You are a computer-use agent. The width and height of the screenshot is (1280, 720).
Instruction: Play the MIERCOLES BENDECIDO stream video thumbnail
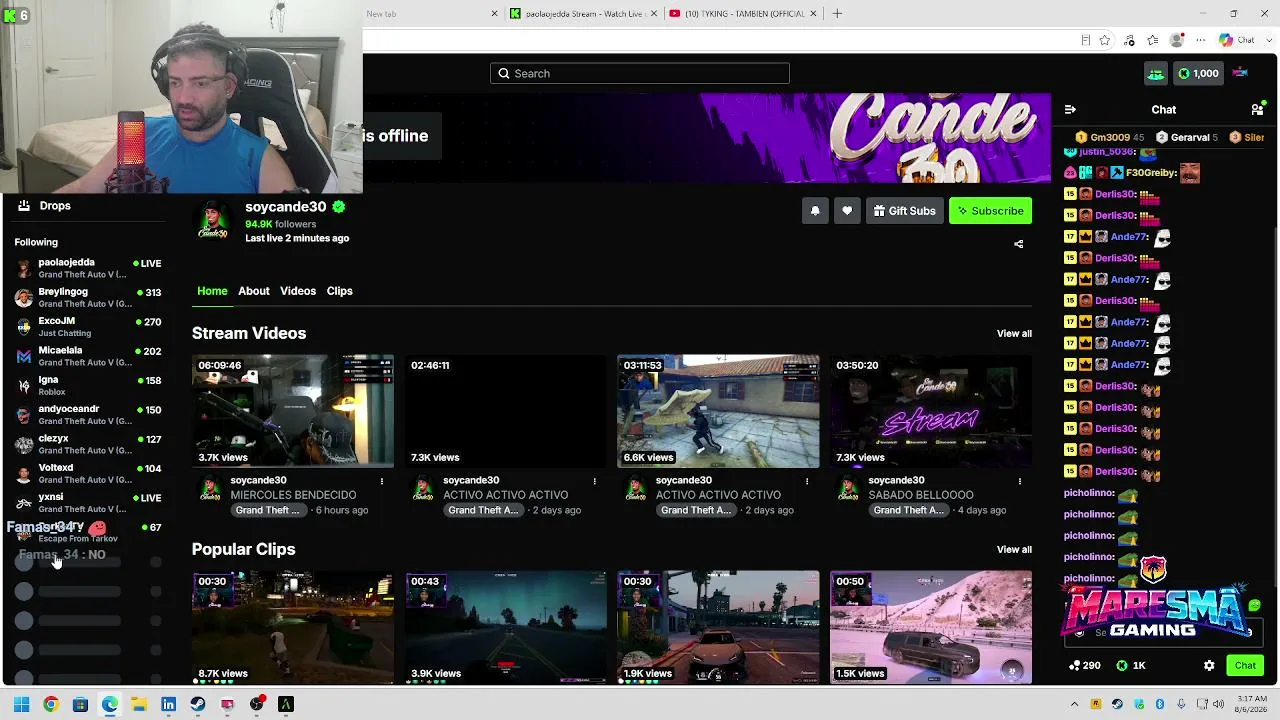pos(293,411)
